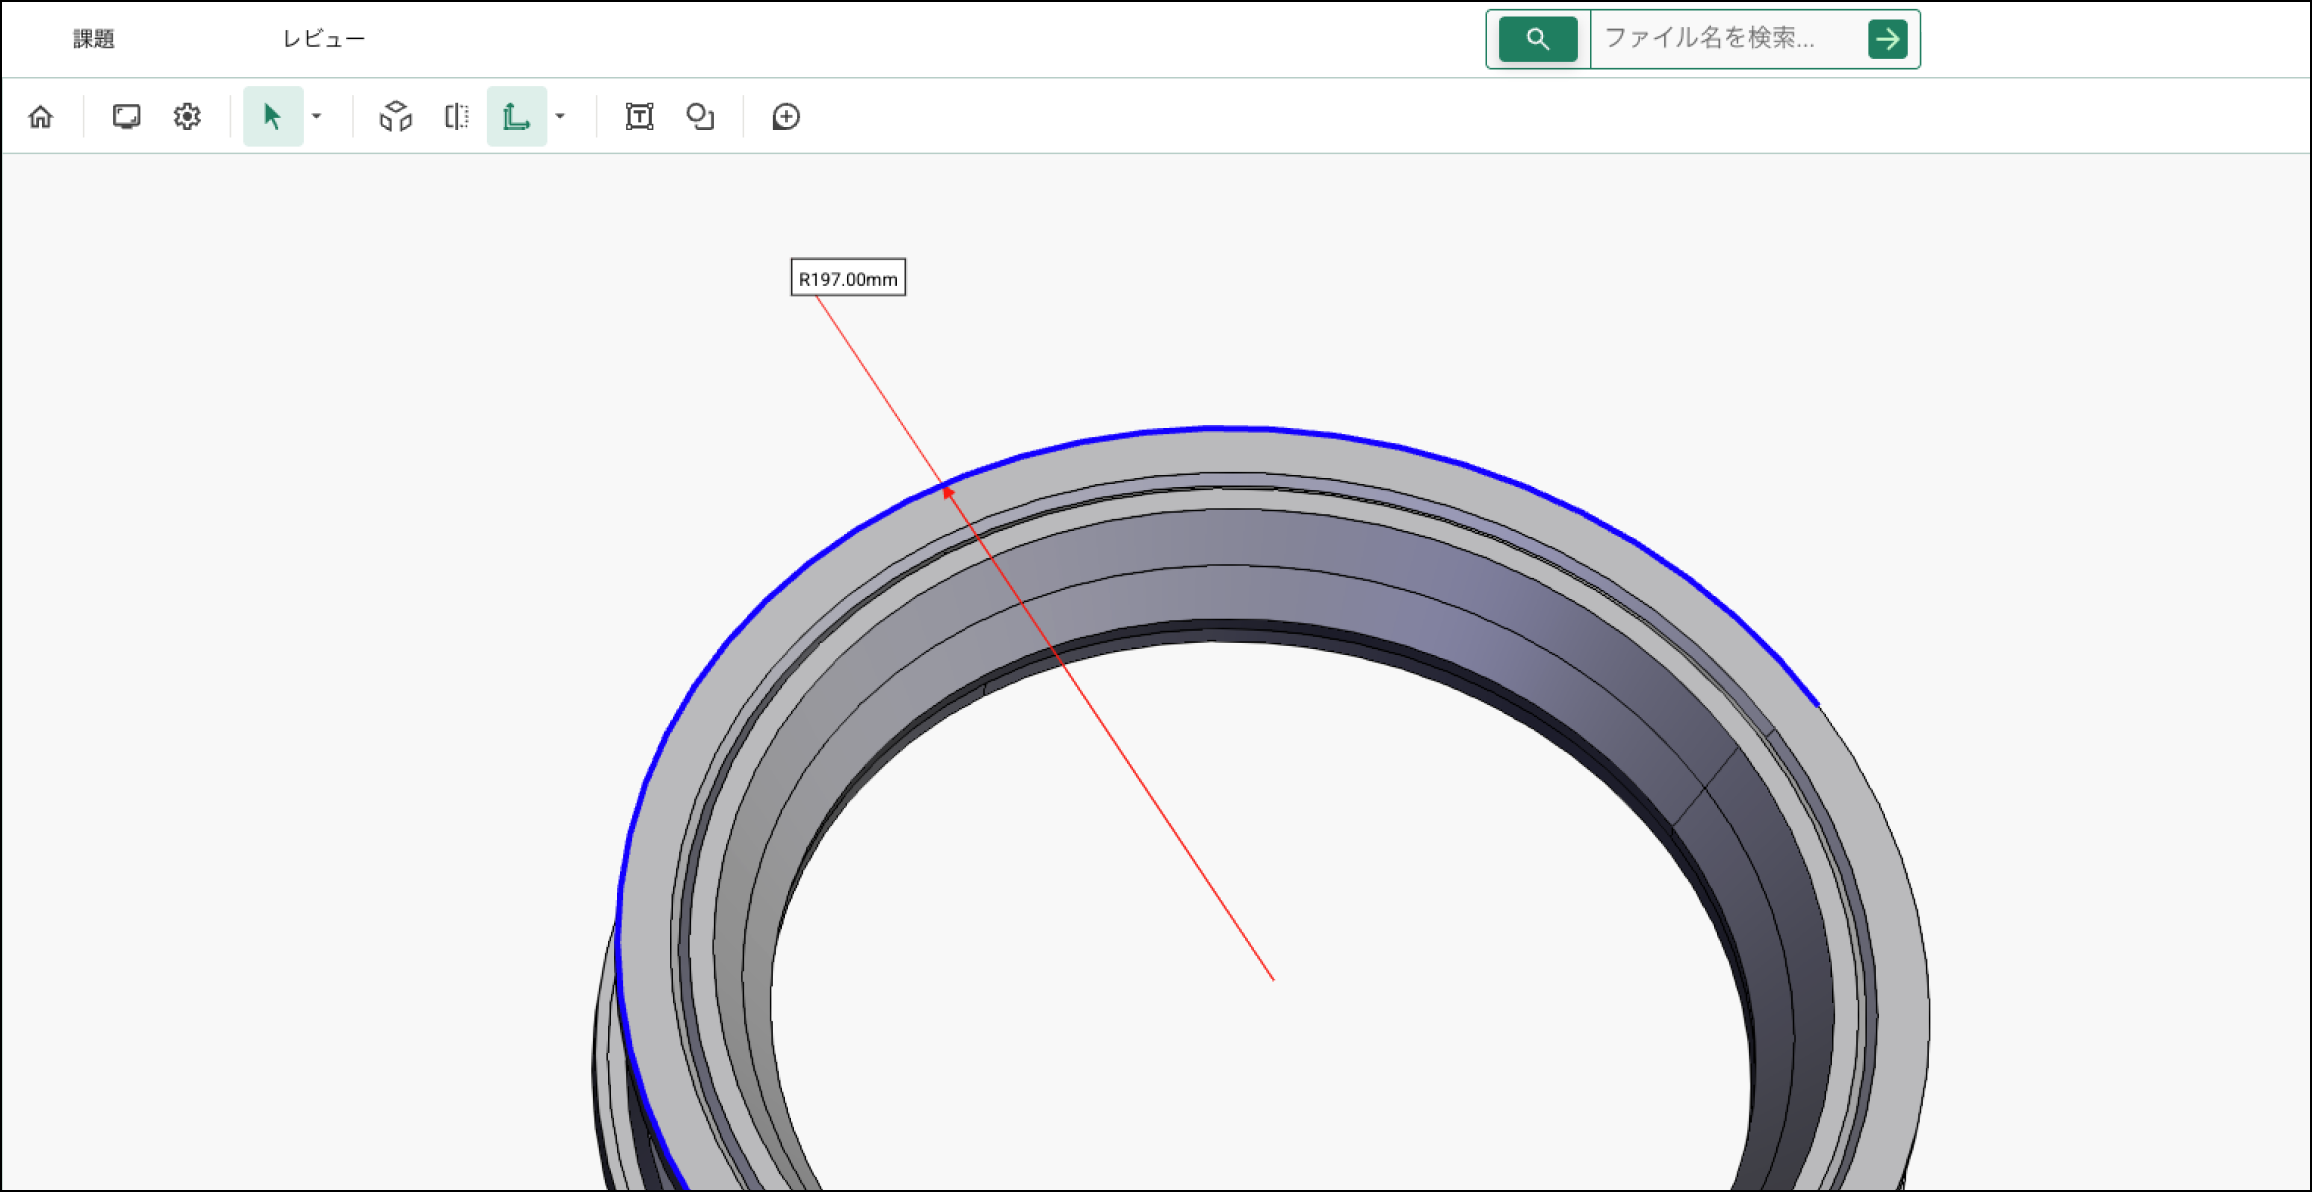Expand the measurement tool dropdown arrow
Viewport: 2312px width, 1192px height.
560,117
